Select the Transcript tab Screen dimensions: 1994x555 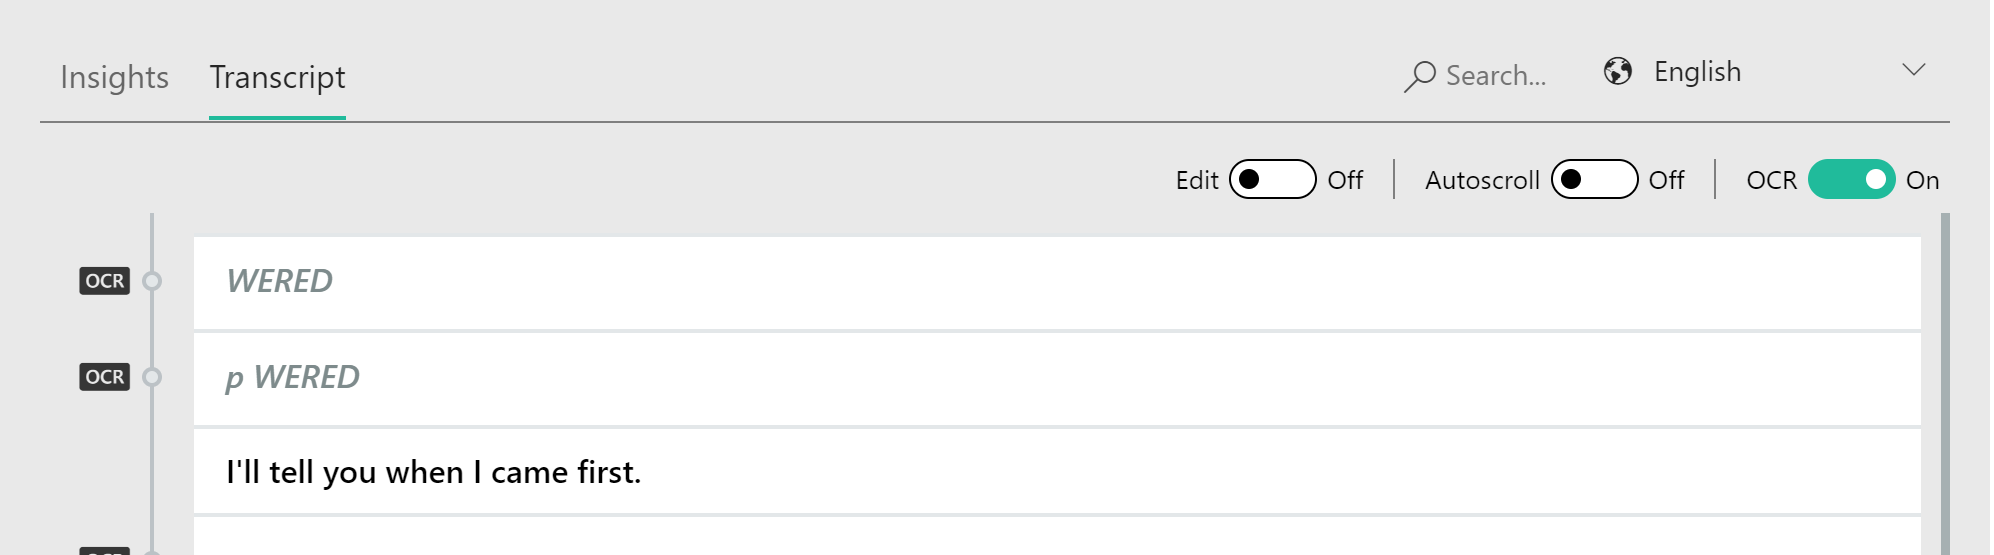[x=277, y=77]
